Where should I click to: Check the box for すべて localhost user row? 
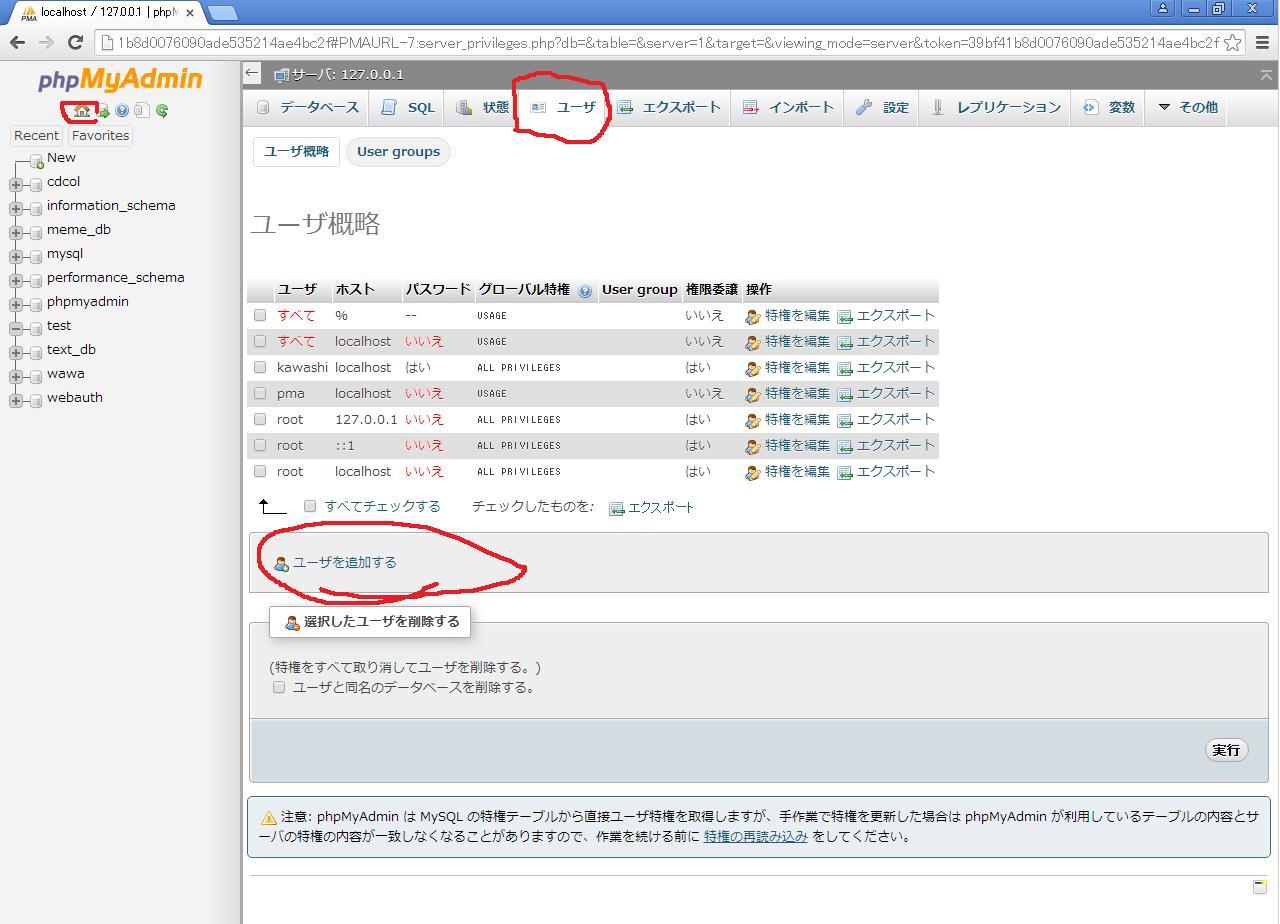[260, 341]
